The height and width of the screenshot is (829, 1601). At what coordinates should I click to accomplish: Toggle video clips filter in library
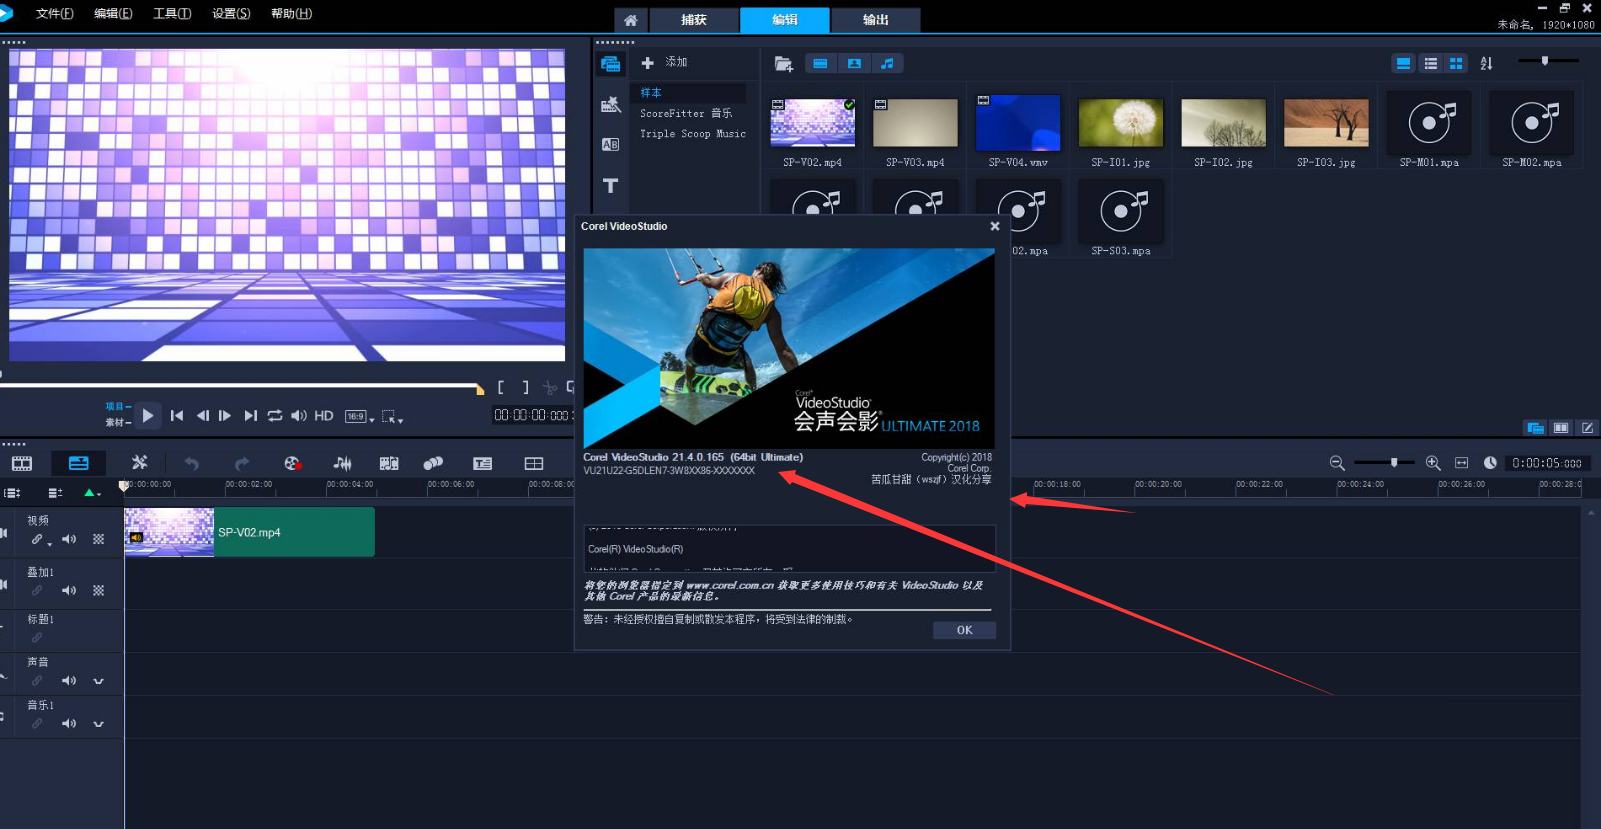click(x=820, y=63)
